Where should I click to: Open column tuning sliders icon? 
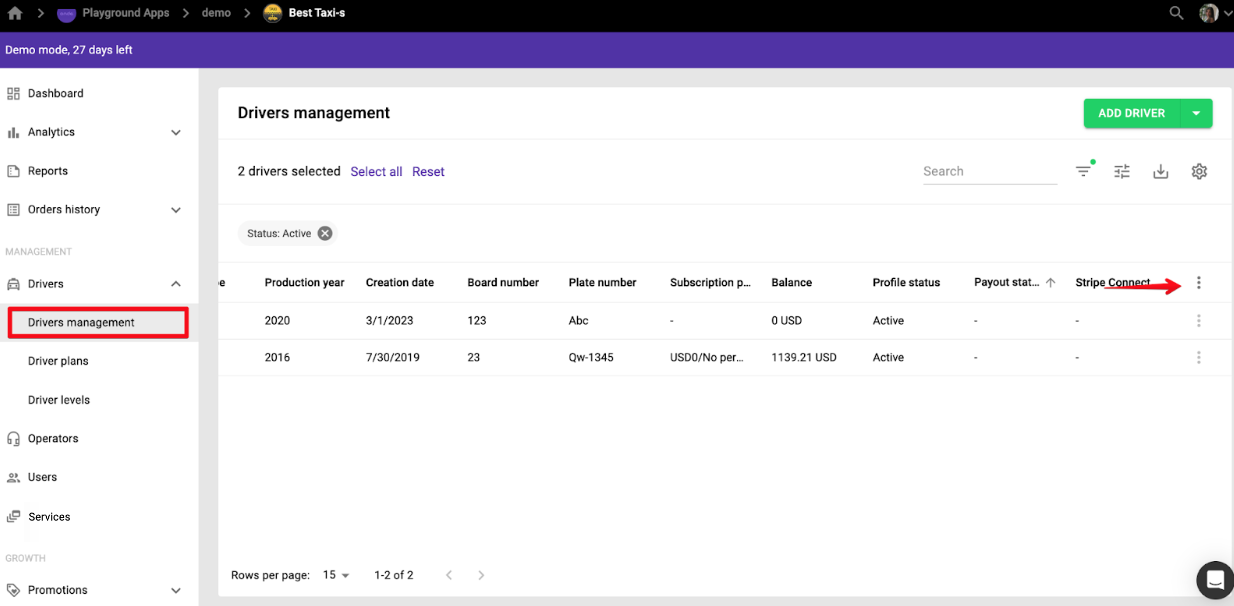click(x=1122, y=172)
